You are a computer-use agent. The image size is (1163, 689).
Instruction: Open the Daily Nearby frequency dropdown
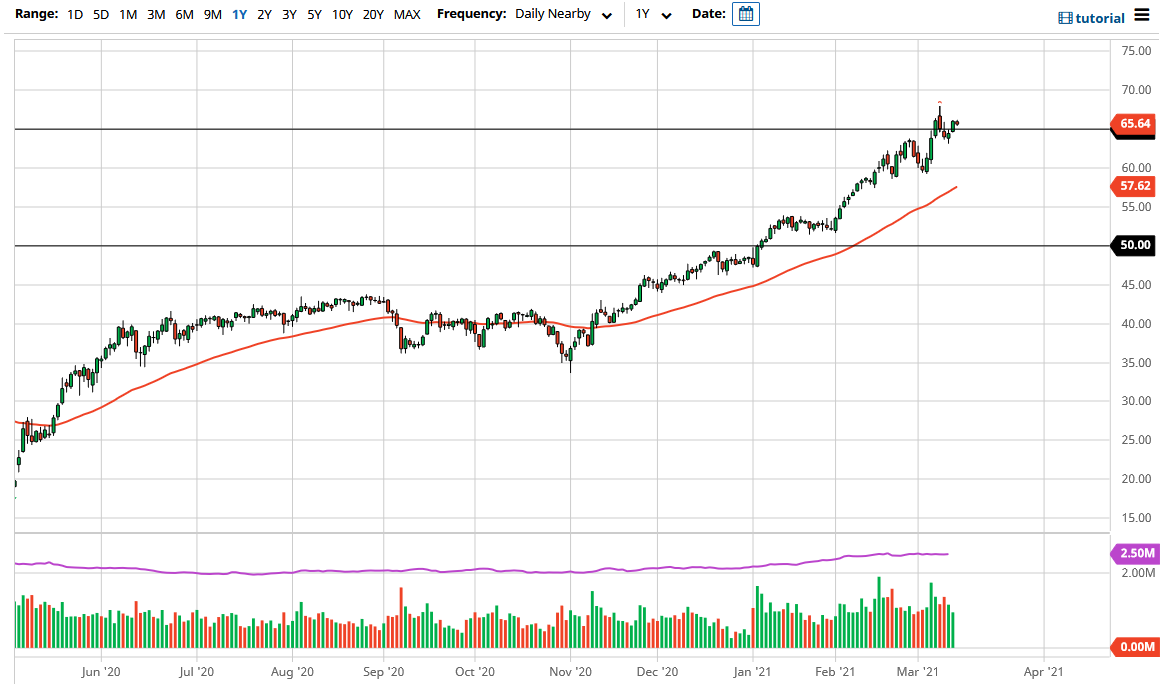pos(555,14)
